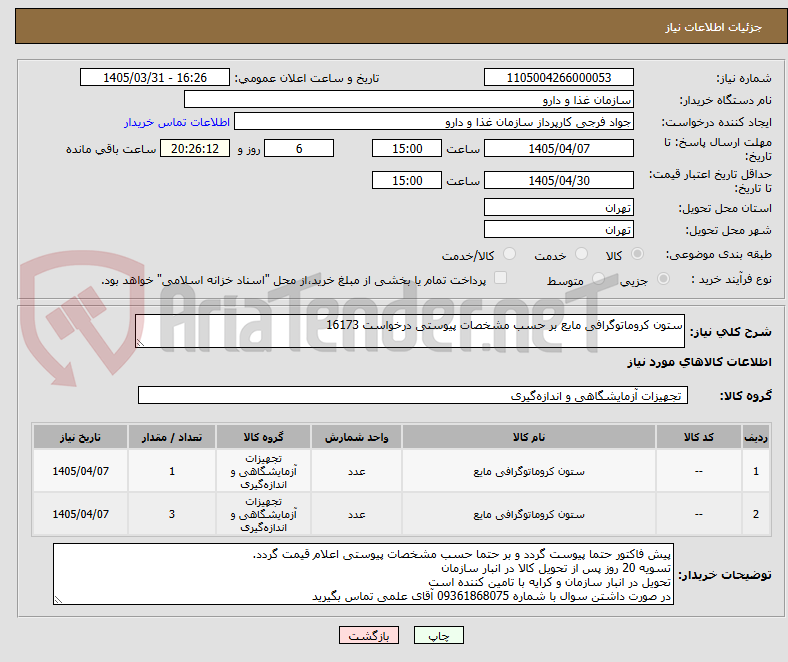The width and height of the screenshot is (788, 662).
Task: Click the سازمان غذا و دارو buyer field
Action: tap(409, 100)
